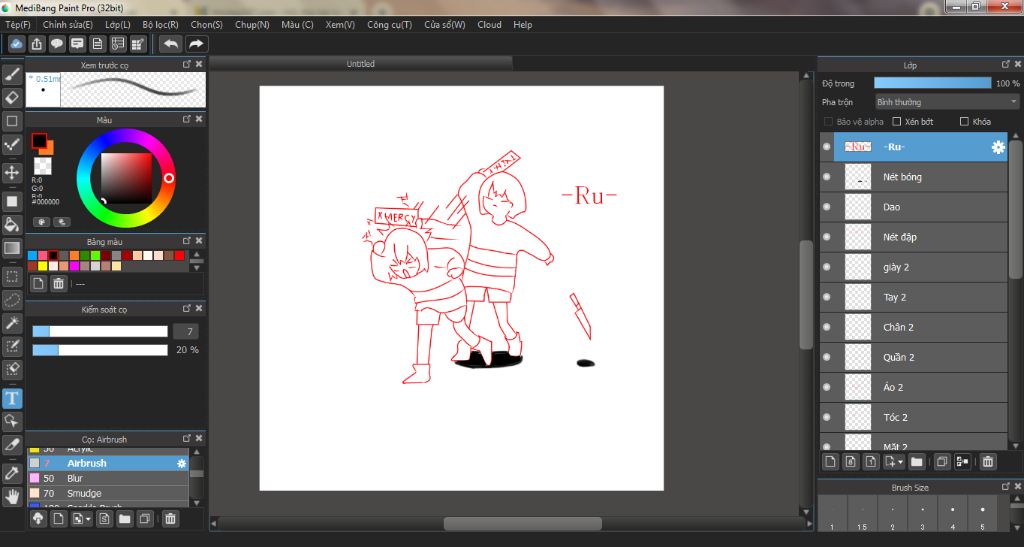Screen dimensions: 1024x547
Task: Open the Bộ lọc(R) menu
Action: pyautogui.click(x=161, y=24)
